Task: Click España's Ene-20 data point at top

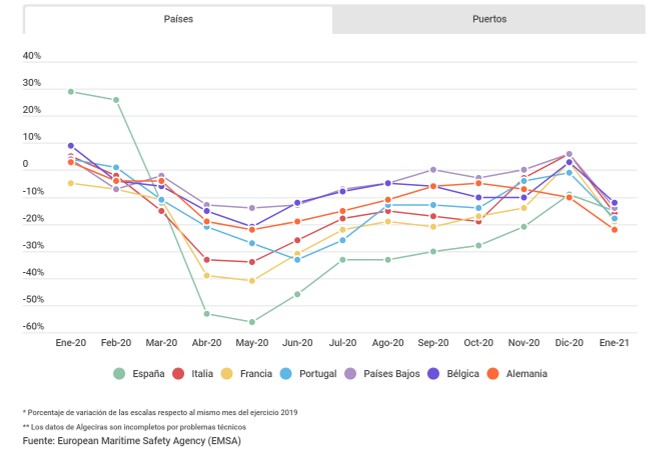Action: point(71,91)
